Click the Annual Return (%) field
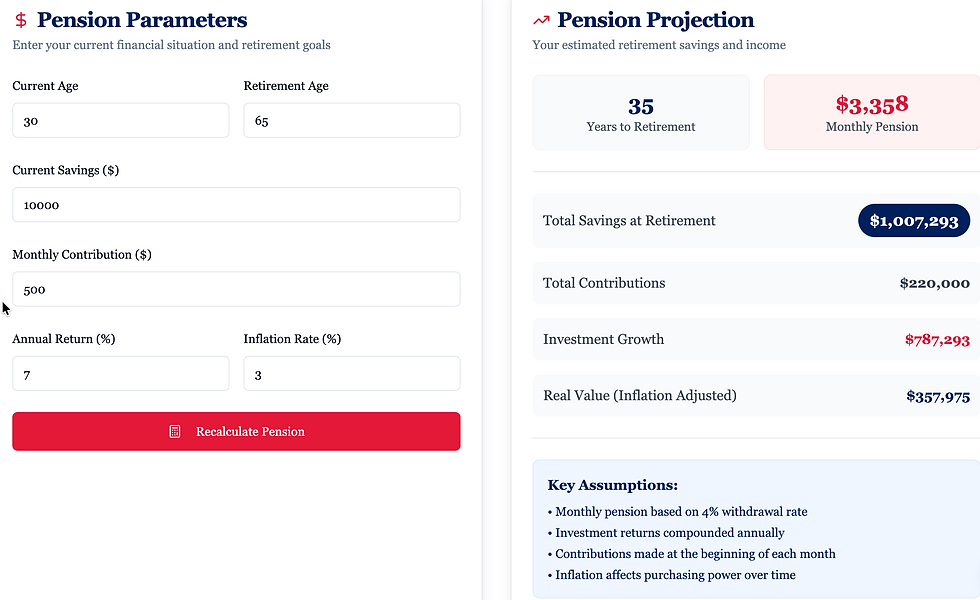The width and height of the screenshot is (980, 600). pos(120,373)
